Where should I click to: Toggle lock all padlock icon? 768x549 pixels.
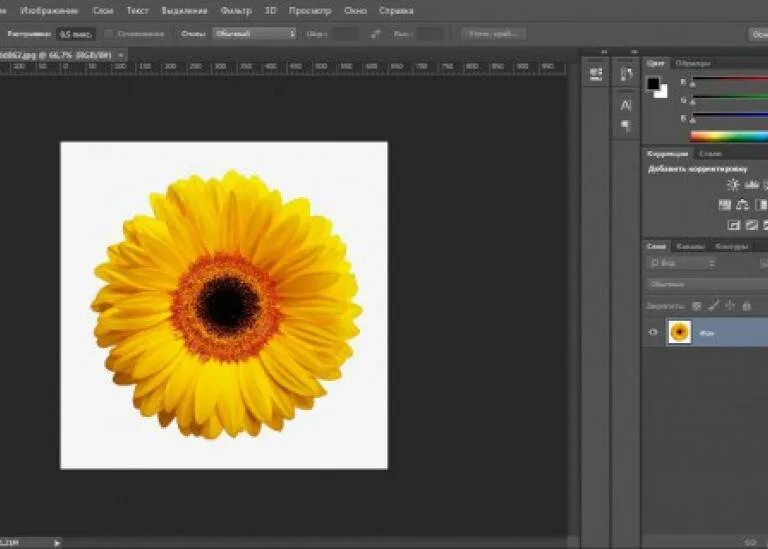point(746,306)
